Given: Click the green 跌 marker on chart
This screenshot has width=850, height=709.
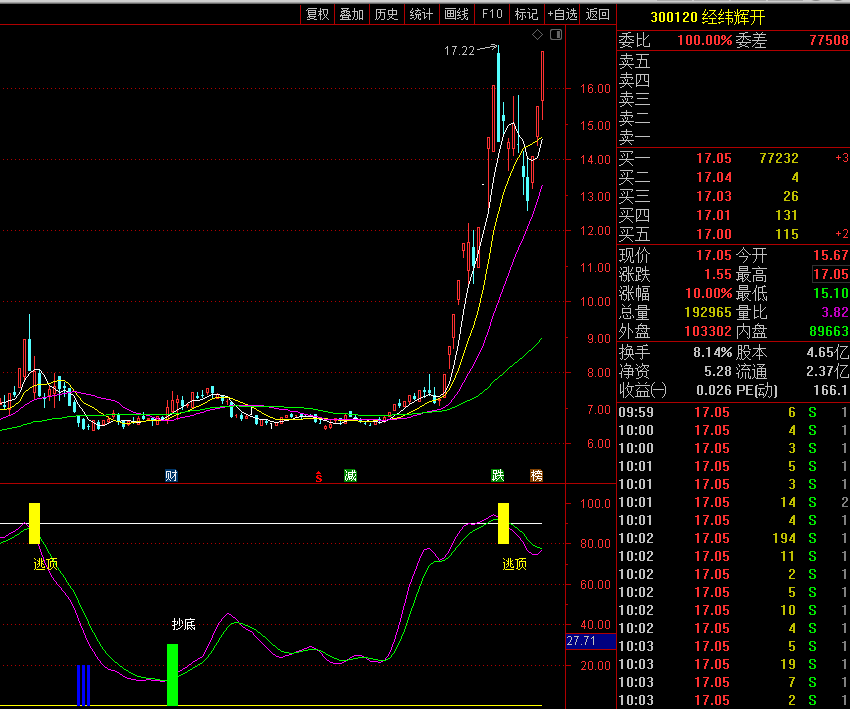Looking at the screenshot, I should pyautogui.click(x=498, y=476).
